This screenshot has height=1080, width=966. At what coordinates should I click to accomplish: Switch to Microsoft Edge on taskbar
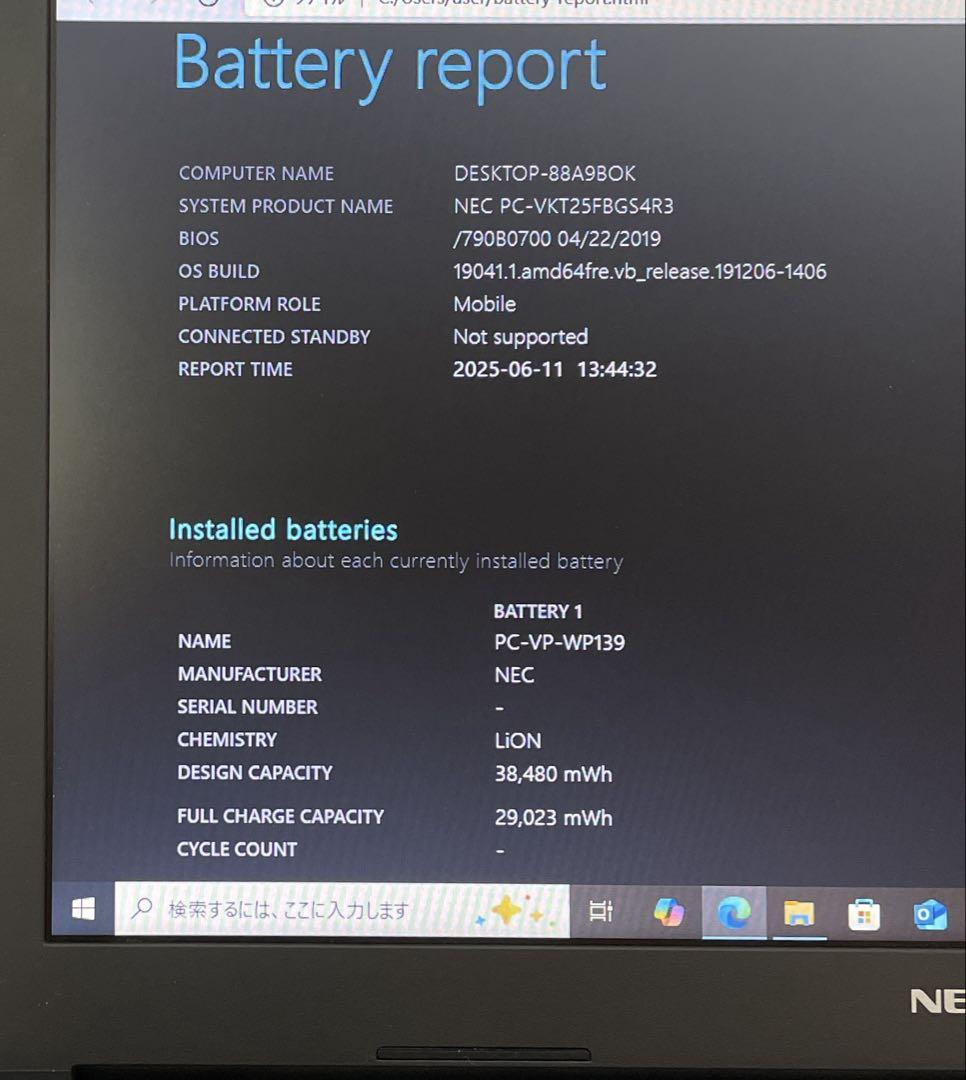734,913
